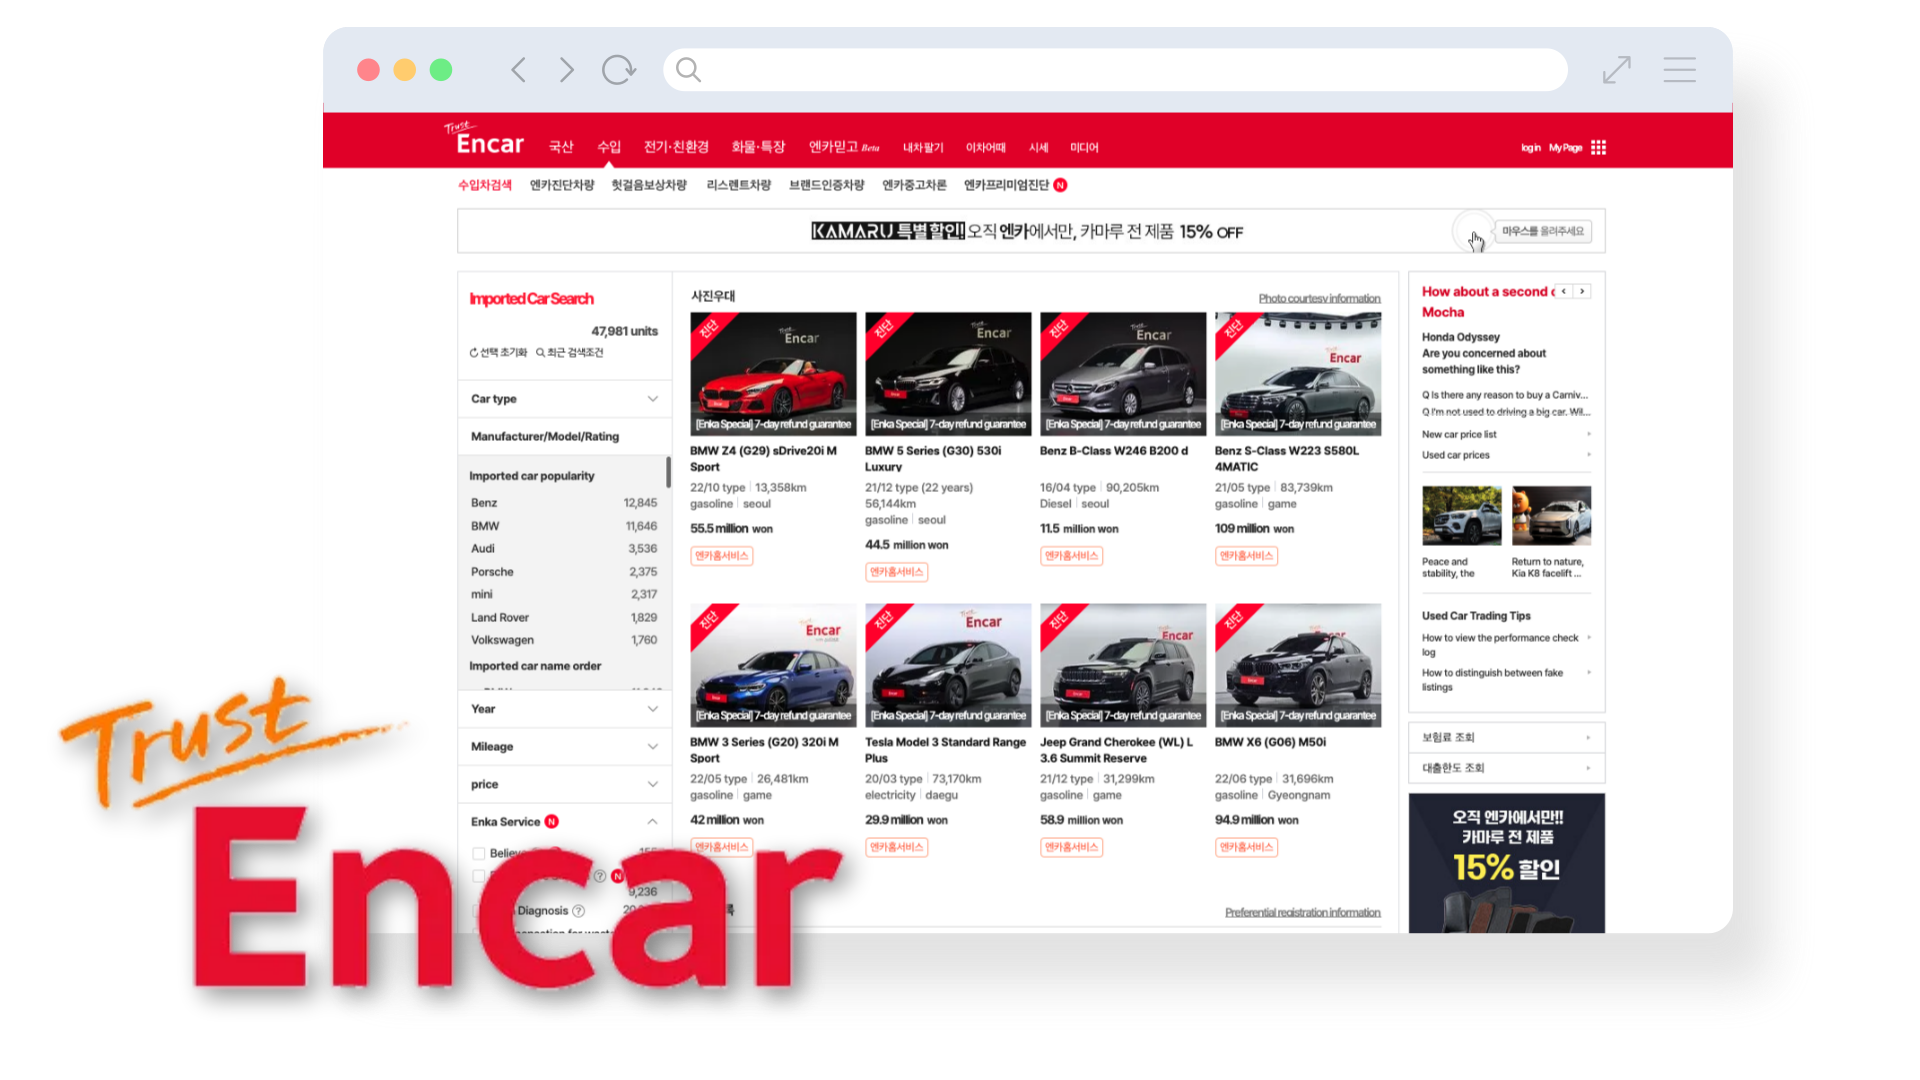Click the arrow beside New car price list
The width and height of the screenshot is (1920, 1080).
pyautogui.click(x=1589, y=434)
